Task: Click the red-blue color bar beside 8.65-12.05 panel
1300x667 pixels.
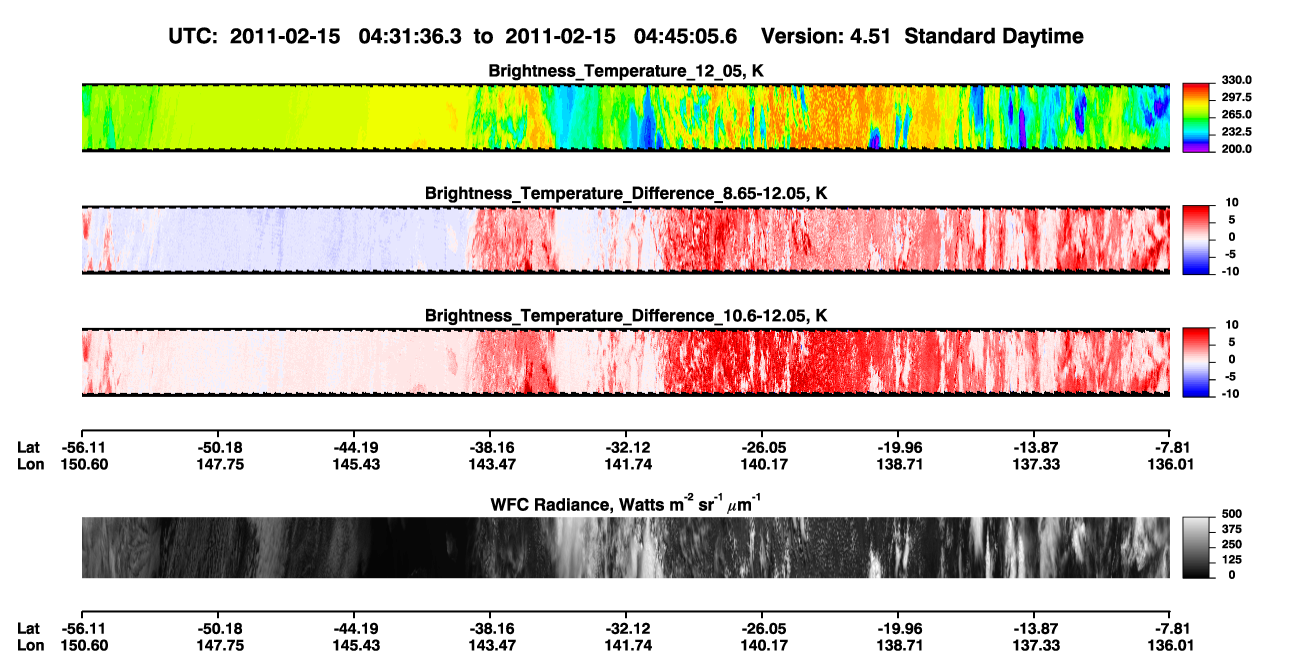Action: [x=1196, y=240]
